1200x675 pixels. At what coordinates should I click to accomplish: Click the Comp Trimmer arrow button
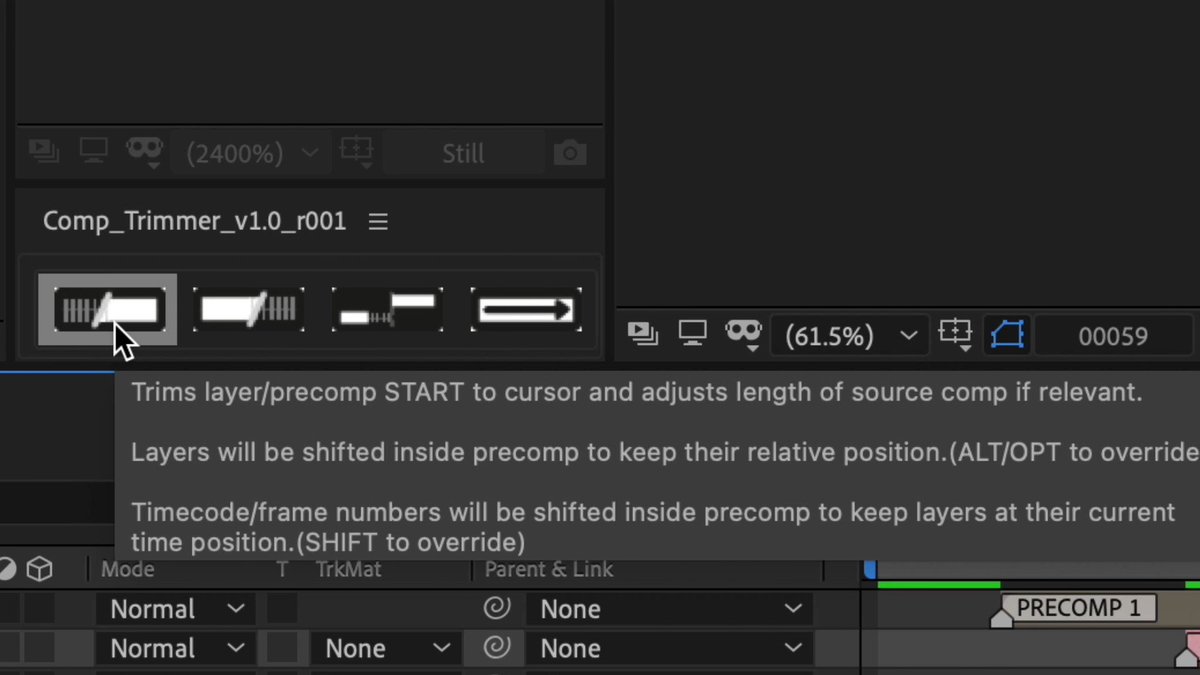tap(526, 310)
